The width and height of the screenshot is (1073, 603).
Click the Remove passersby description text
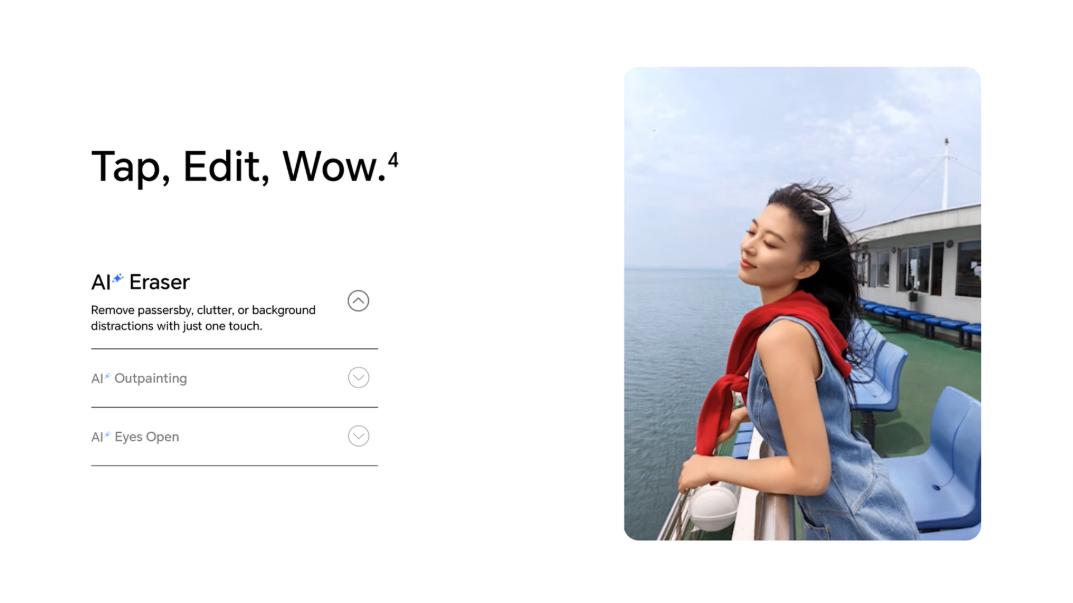pyautogui.click(x=203, y=318)
